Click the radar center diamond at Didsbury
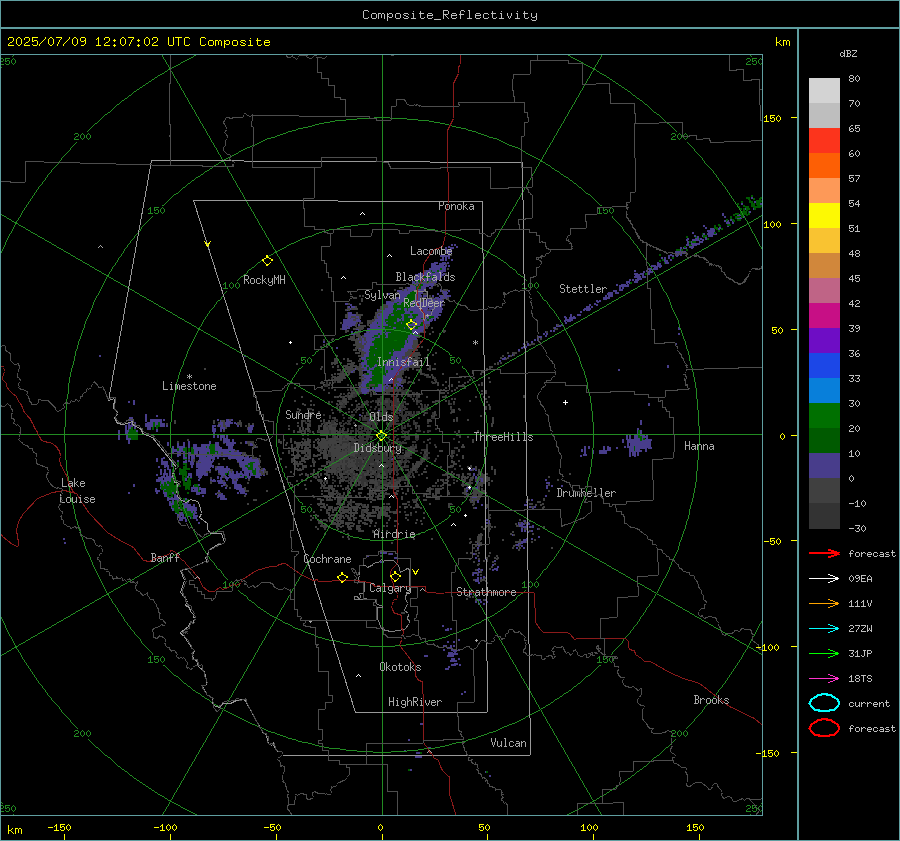 pyautogui.click(x=382, y=436)
